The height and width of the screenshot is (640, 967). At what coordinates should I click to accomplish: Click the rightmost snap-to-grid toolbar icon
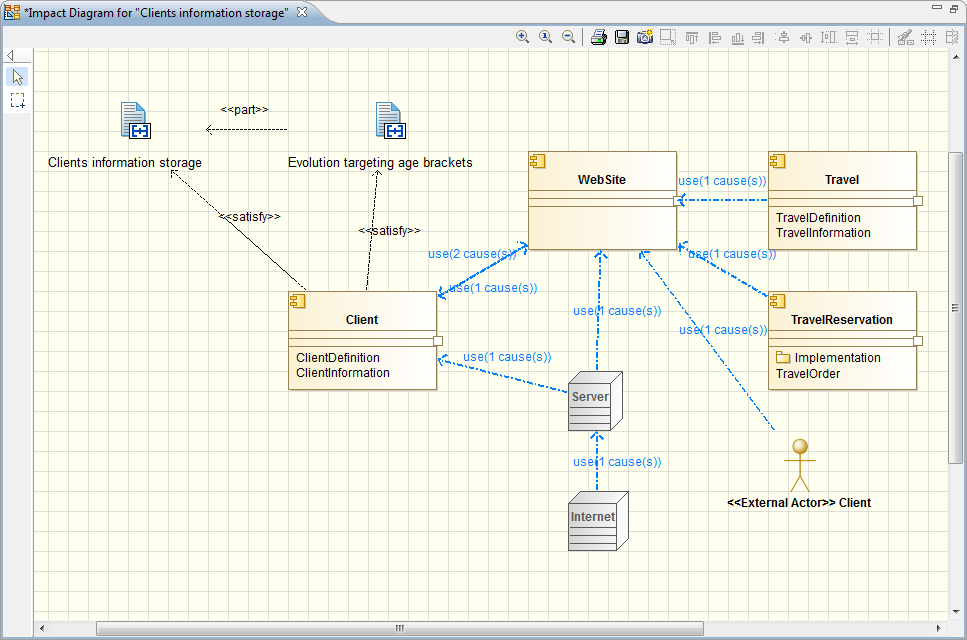point(952,38)
